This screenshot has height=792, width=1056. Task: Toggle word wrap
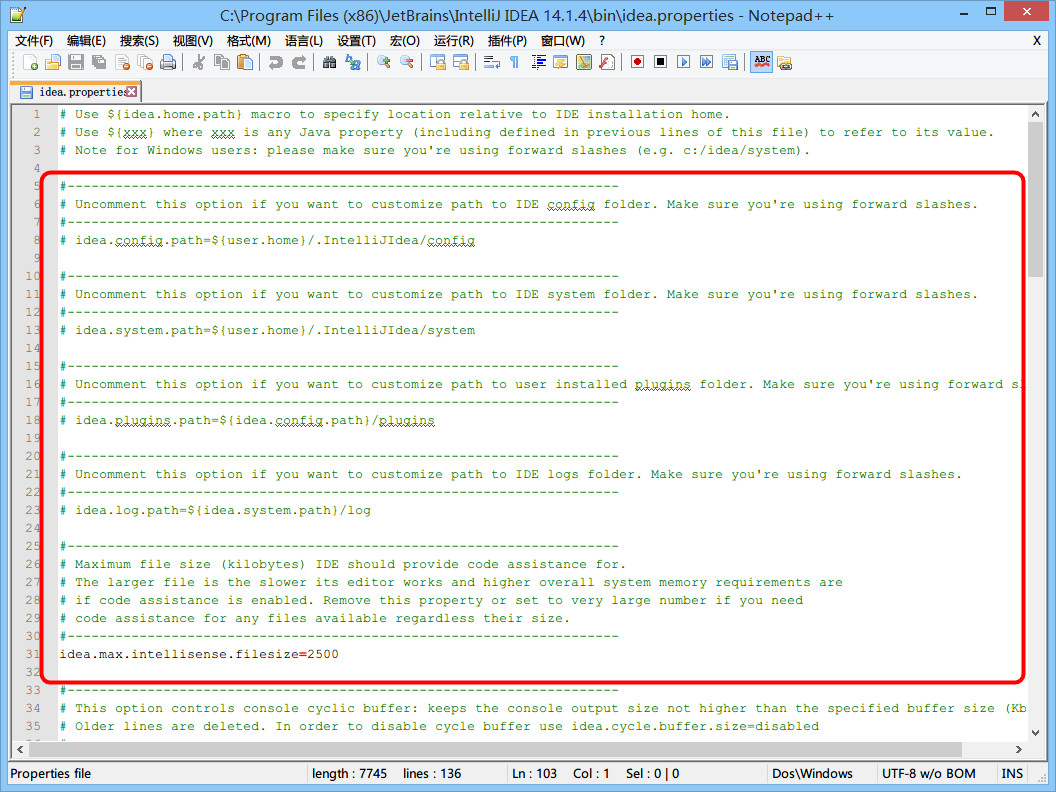click(490, 62)
